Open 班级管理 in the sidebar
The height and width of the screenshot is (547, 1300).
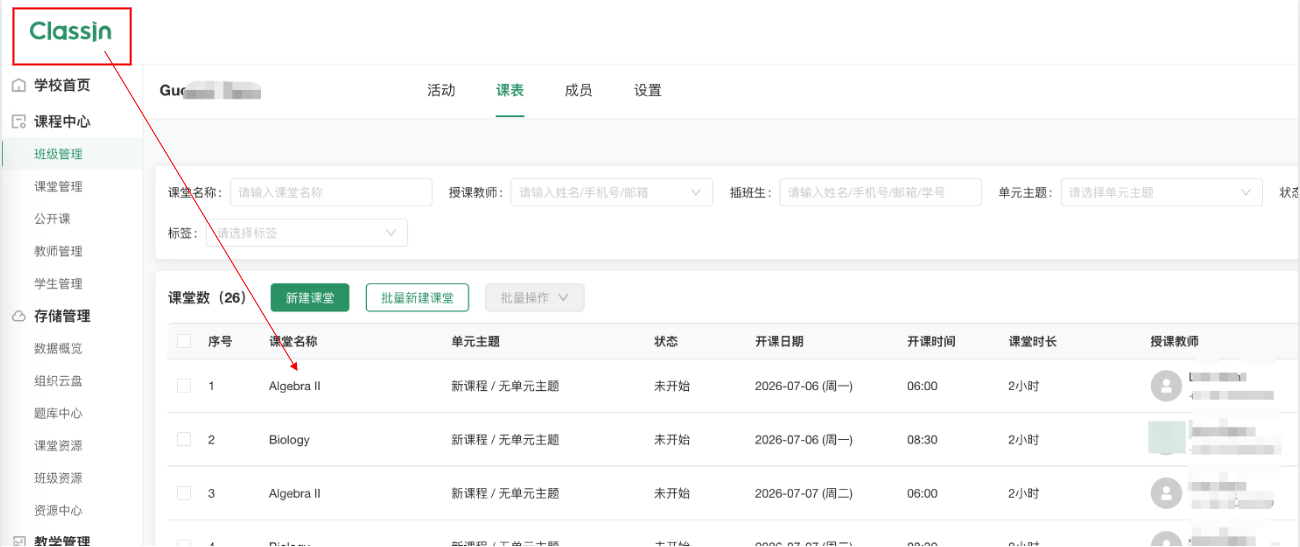(58, 154)
